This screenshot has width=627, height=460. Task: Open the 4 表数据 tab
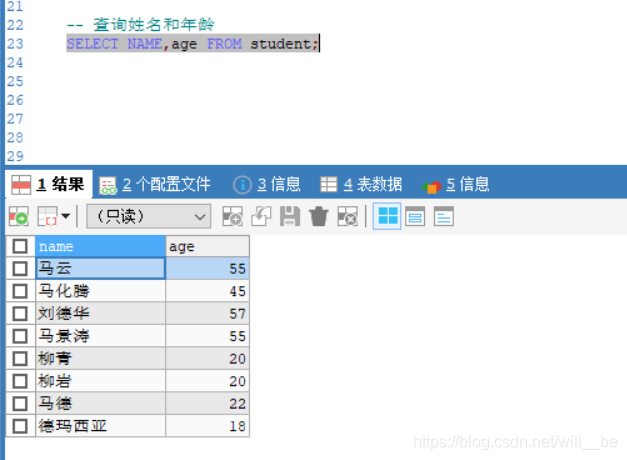point(361,184)
